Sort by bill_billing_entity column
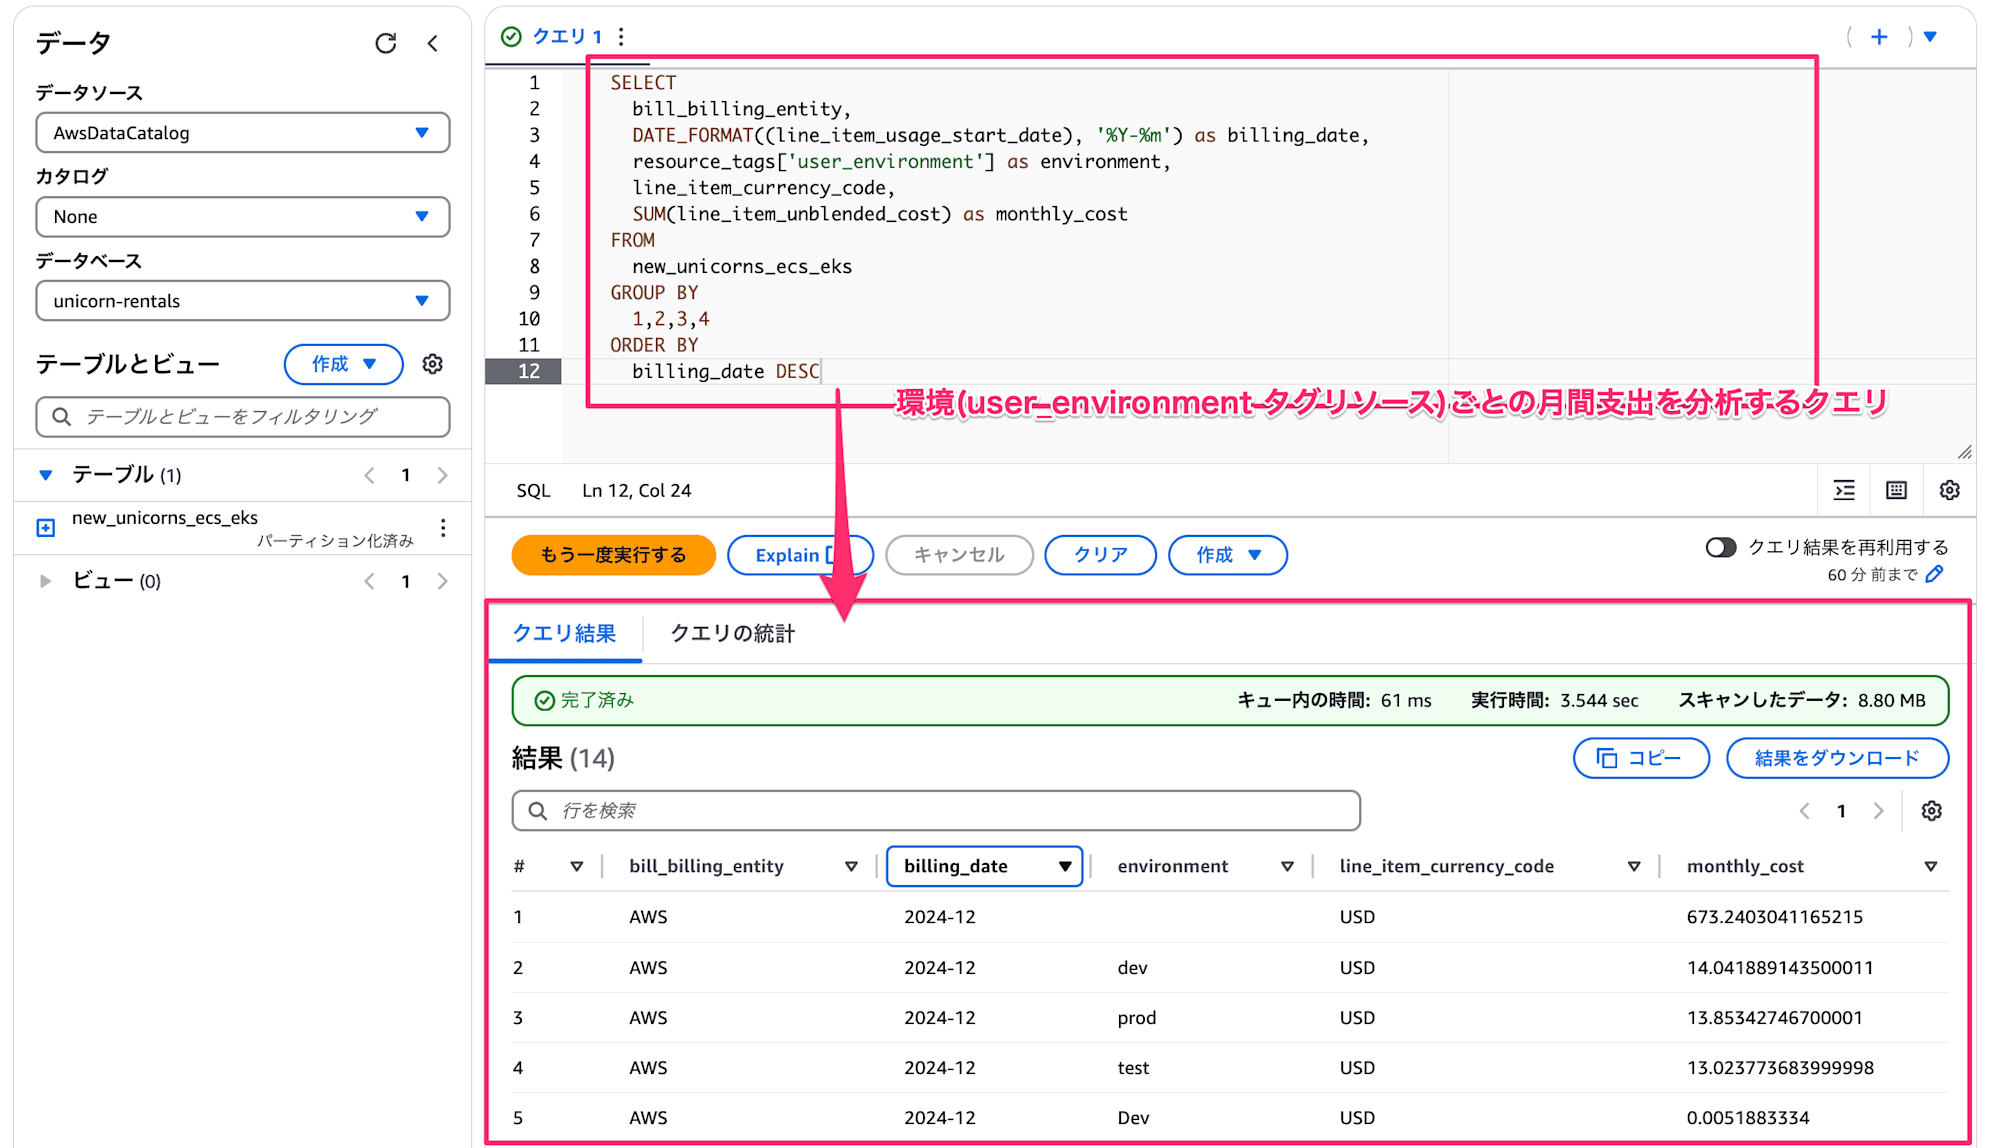The width and height of the screenshot is (2000, 1148). pos(851,866)
